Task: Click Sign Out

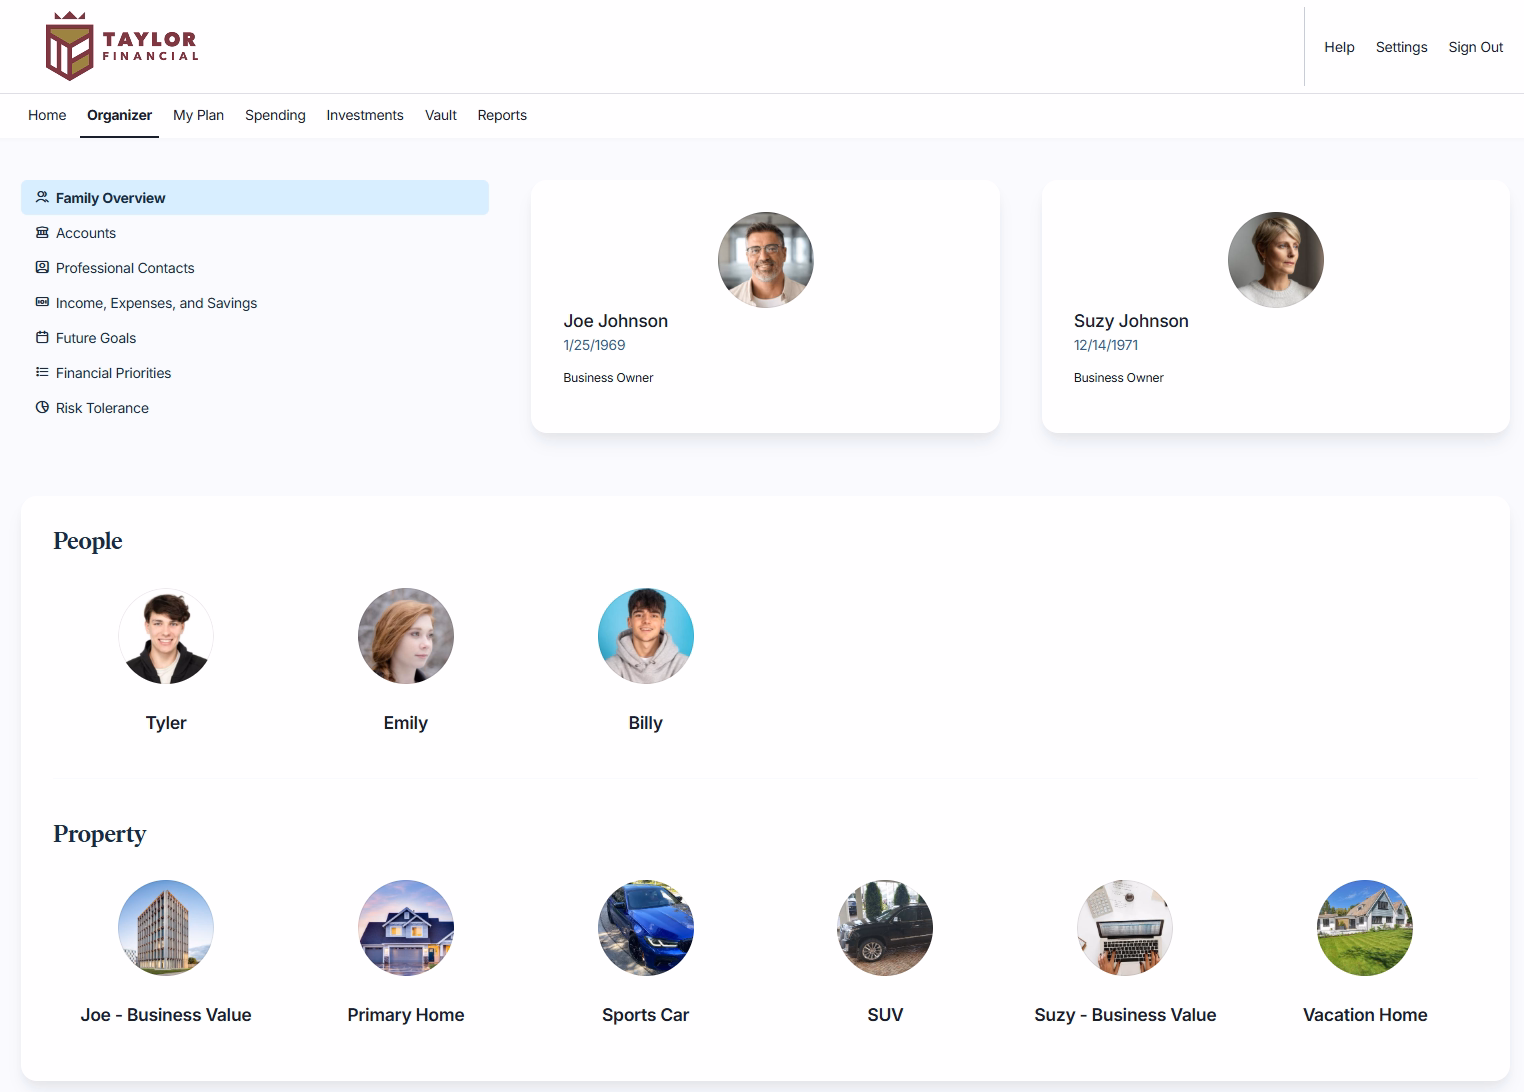Action: pos(1475,47)
